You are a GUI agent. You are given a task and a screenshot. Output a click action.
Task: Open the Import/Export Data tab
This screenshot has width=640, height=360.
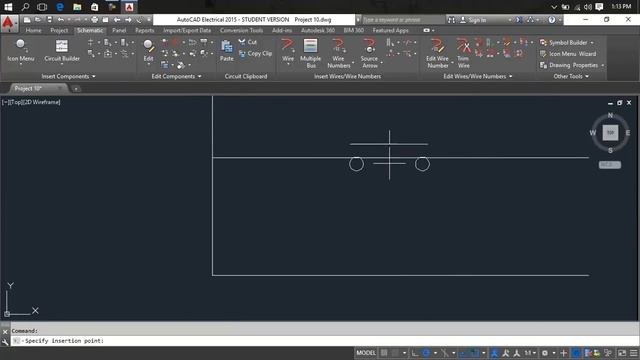point(187,30)
